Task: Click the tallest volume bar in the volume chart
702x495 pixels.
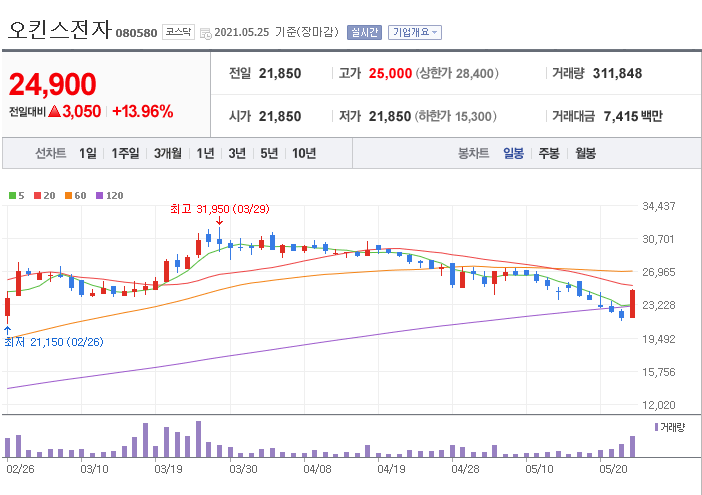Action: click(x=198, y=439)
